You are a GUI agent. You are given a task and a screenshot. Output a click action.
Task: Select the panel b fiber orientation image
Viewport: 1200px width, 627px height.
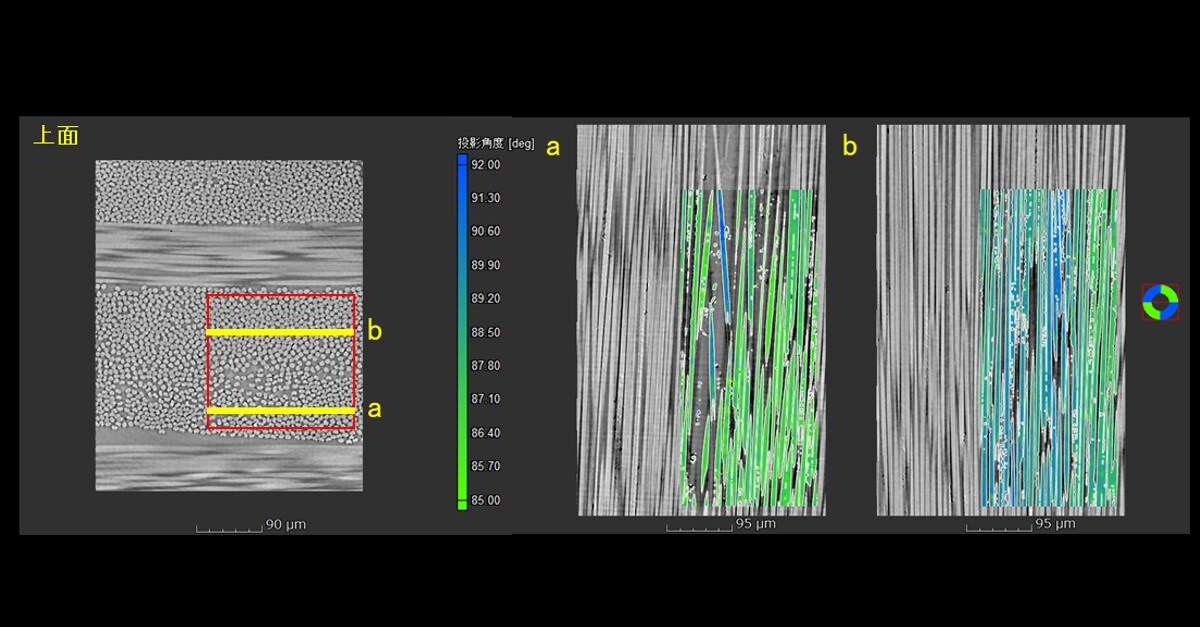1001,320
